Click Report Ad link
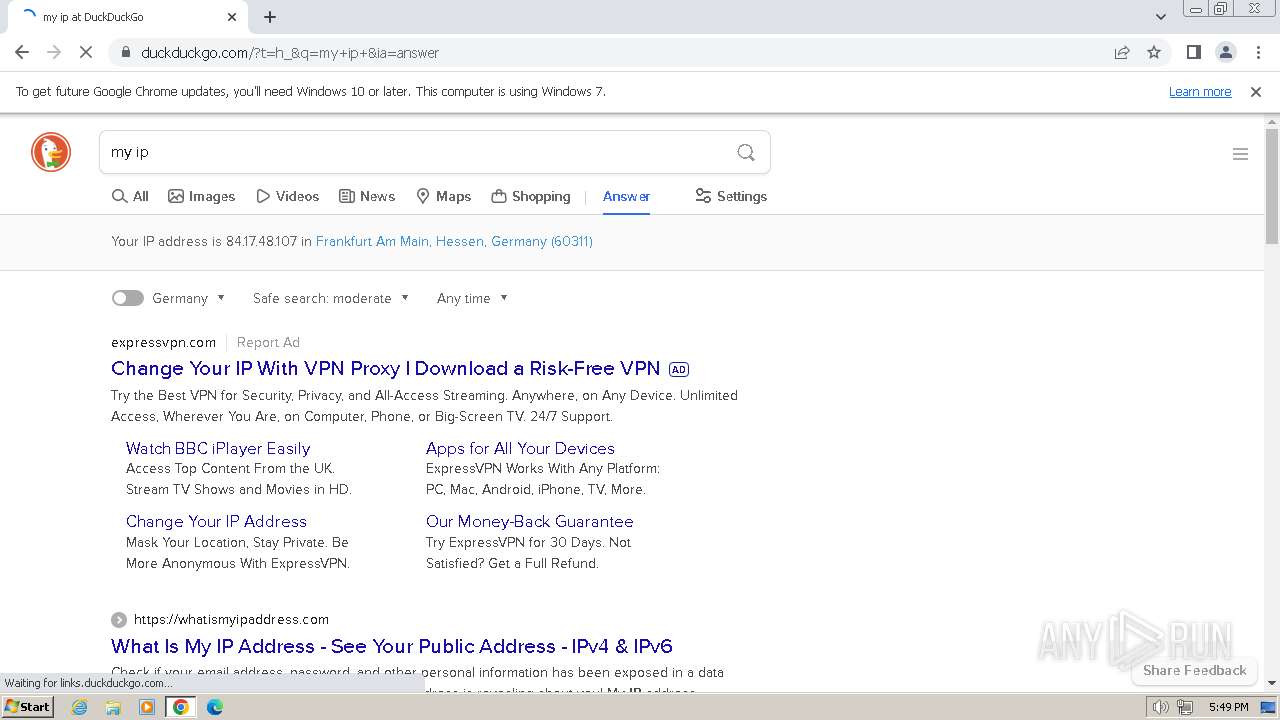The width and height of the screenshot is (1280, 720). (x=268, y=342)
